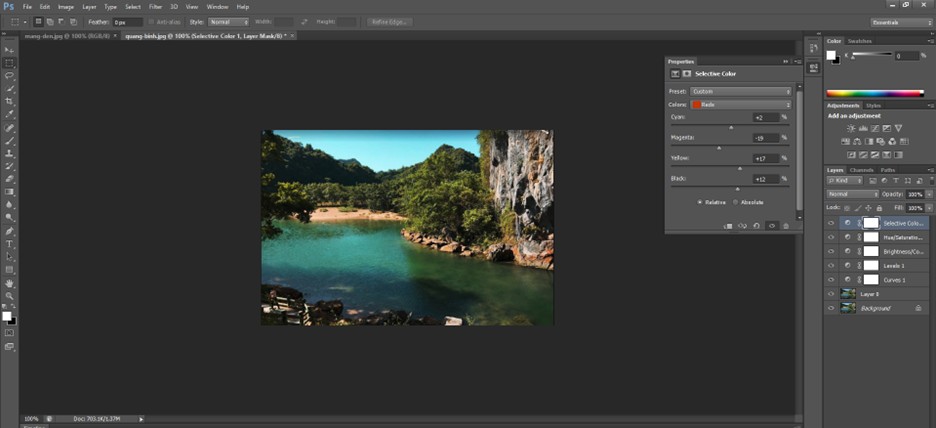This screenshot has height=428, width=936.
Task: Select the Absolute method radio button
Action: (x=735, y=202)
